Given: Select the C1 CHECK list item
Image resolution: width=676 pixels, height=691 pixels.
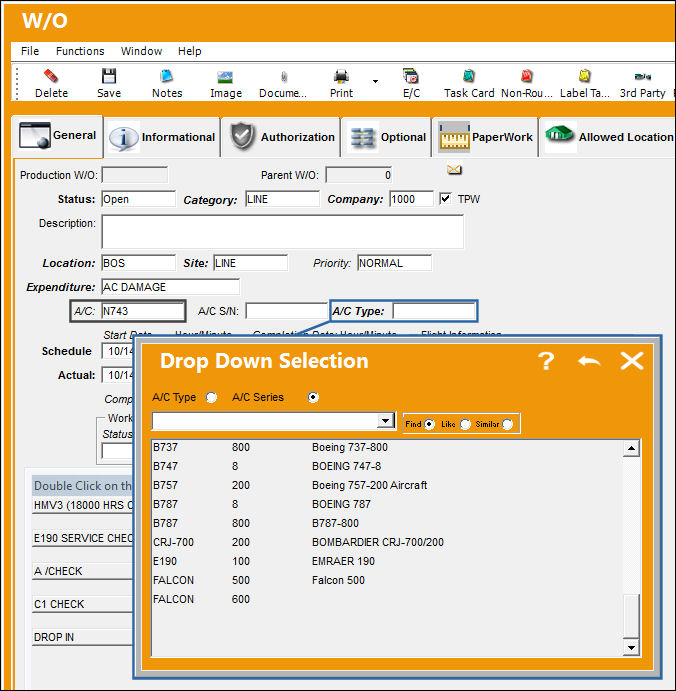Looking at the screenshot, I should pyautogui.click(x=83, y=604).
